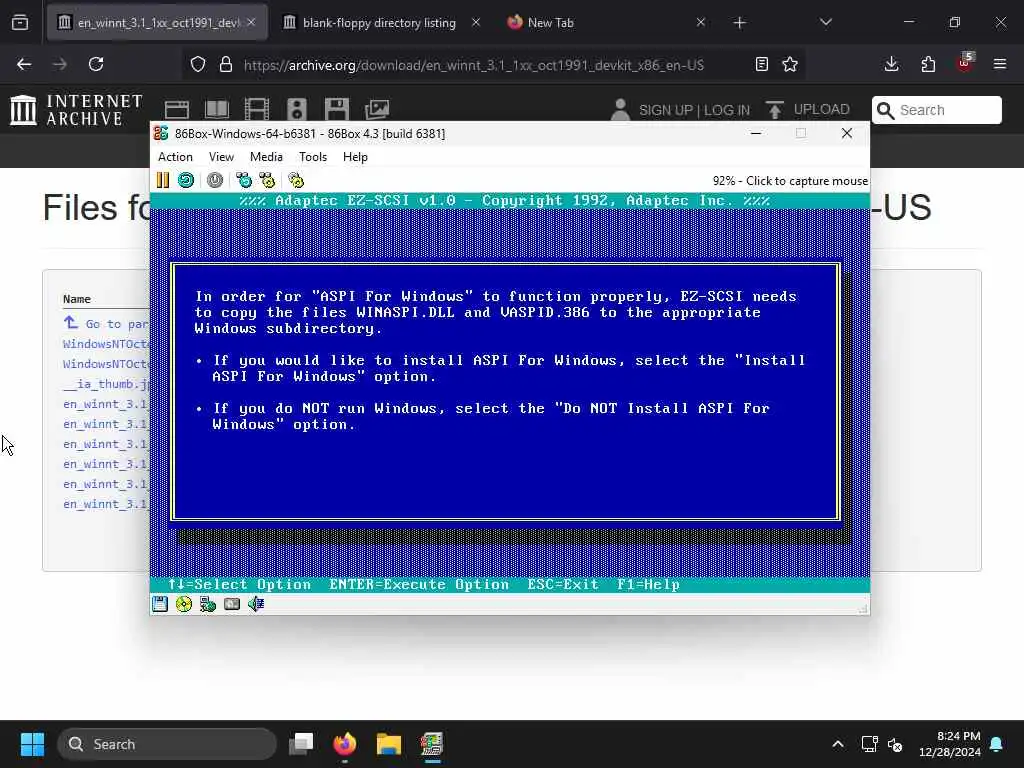
Task: Open Internet Archive images icon
Action: (x=377, y=109)
